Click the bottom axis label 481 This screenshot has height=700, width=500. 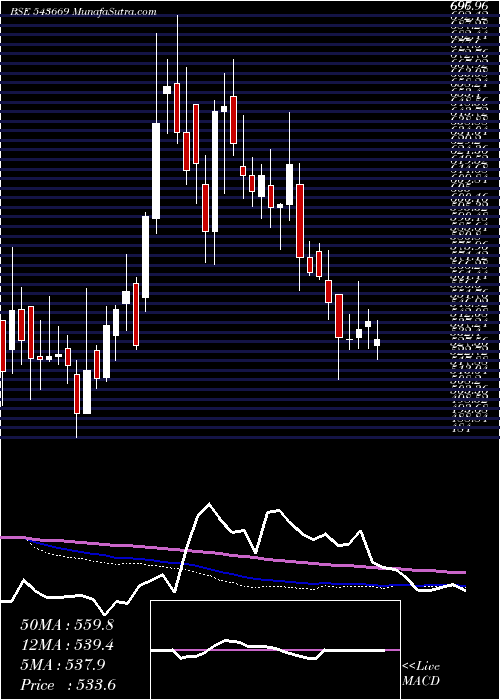point(459,431)
